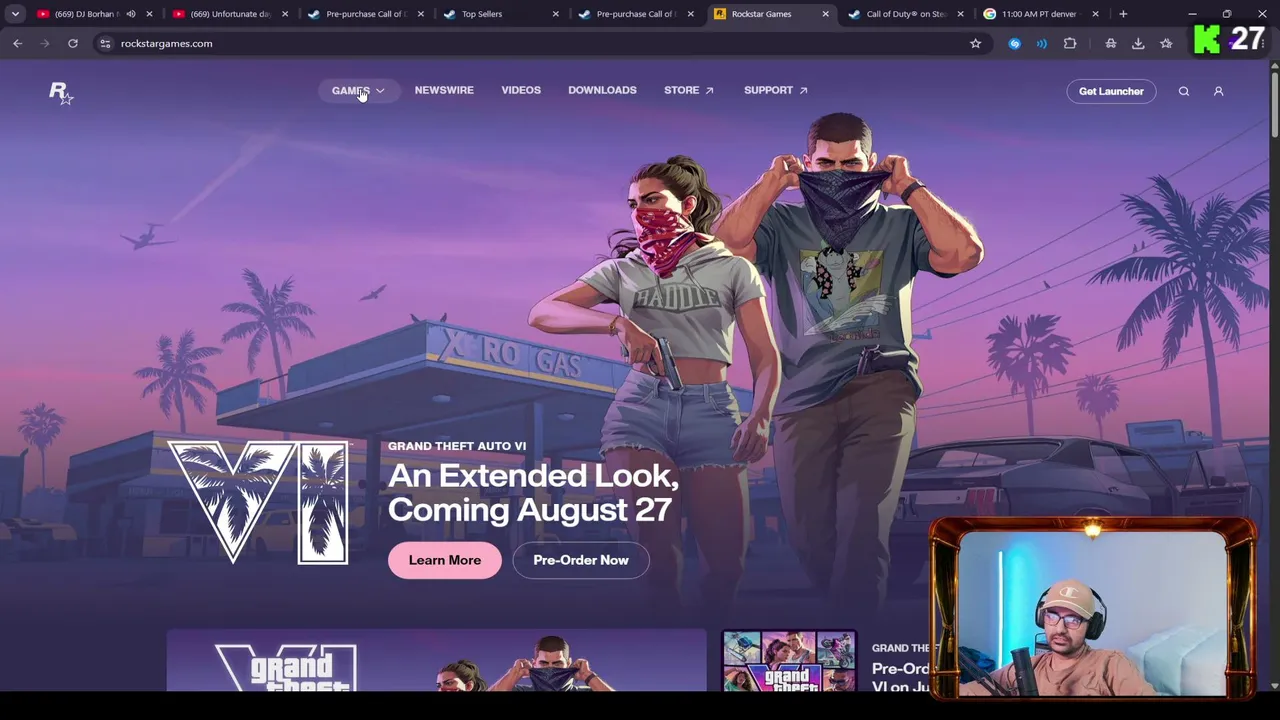Screen dimensions: 1280x720
Task: Open the site search magnifier icon
Action: (x=1184, y=91)
